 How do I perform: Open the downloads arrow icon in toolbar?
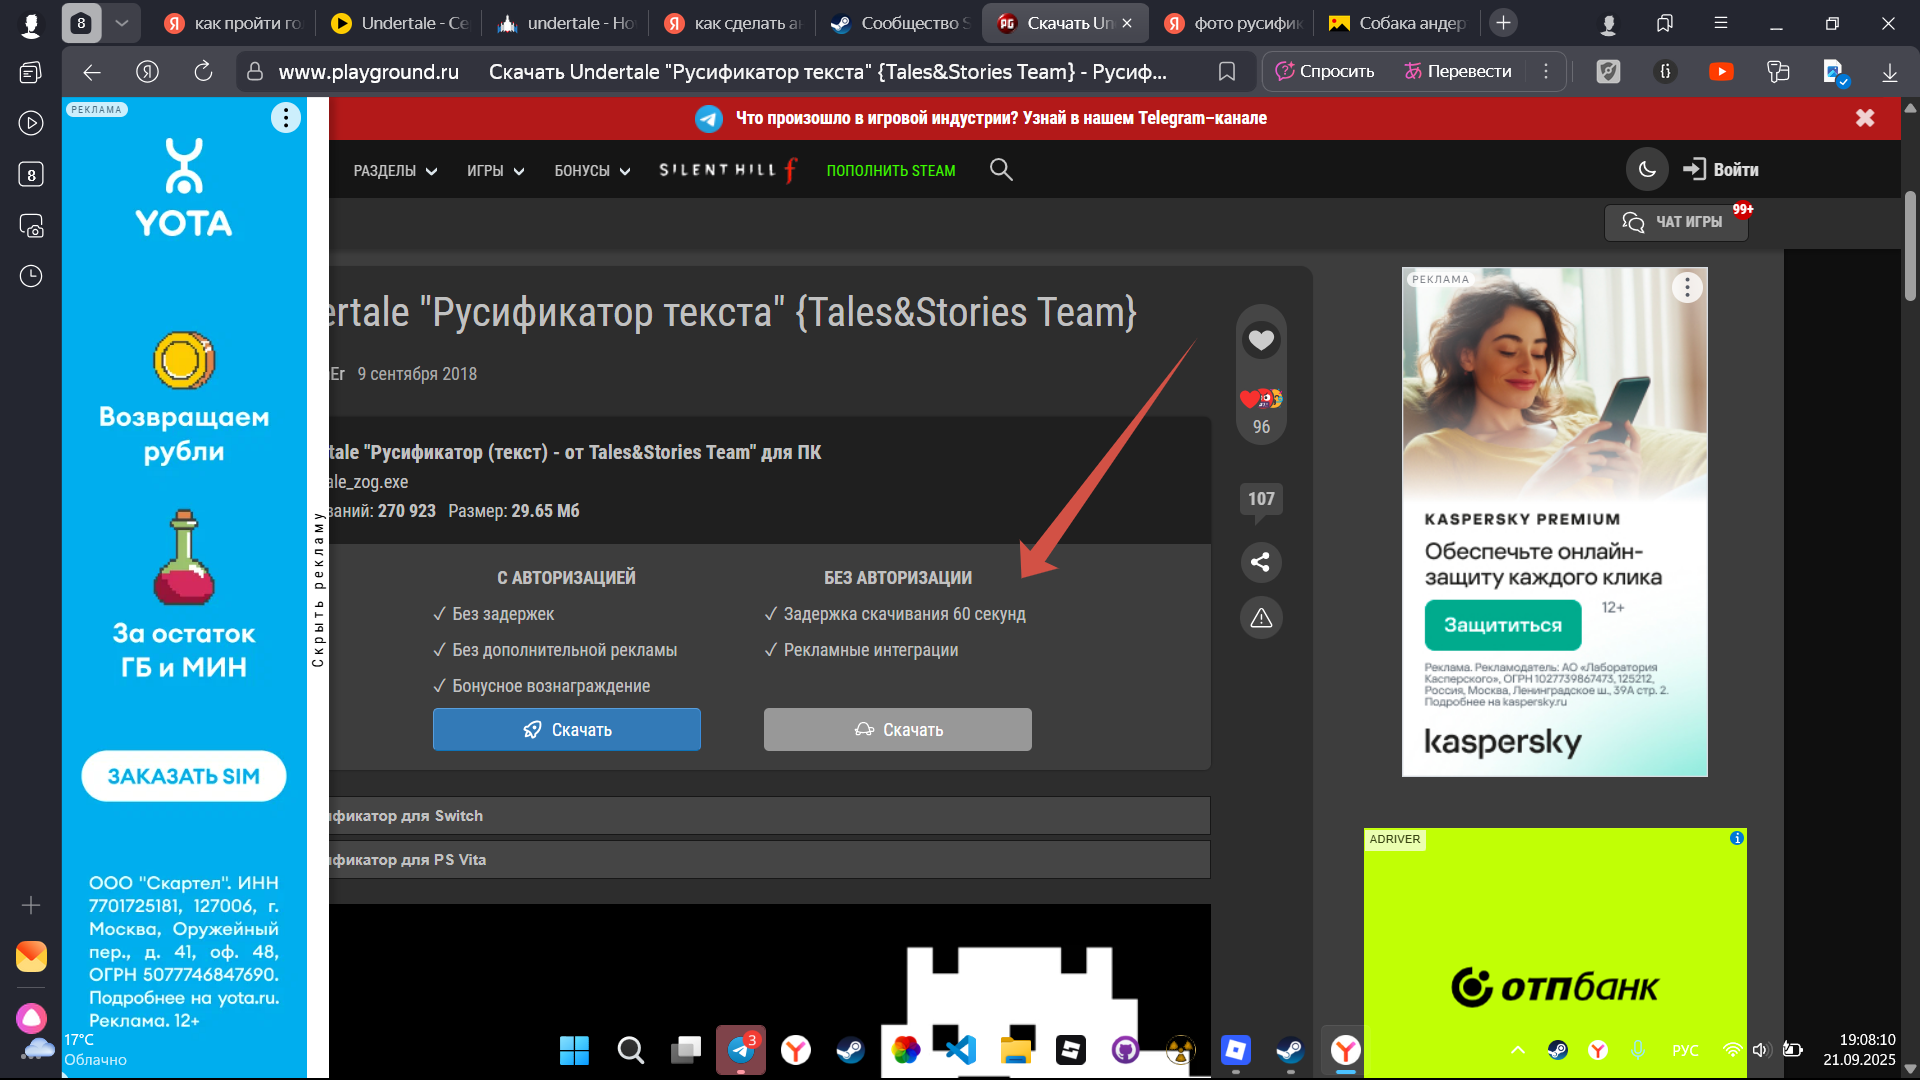click(1889, 72)
